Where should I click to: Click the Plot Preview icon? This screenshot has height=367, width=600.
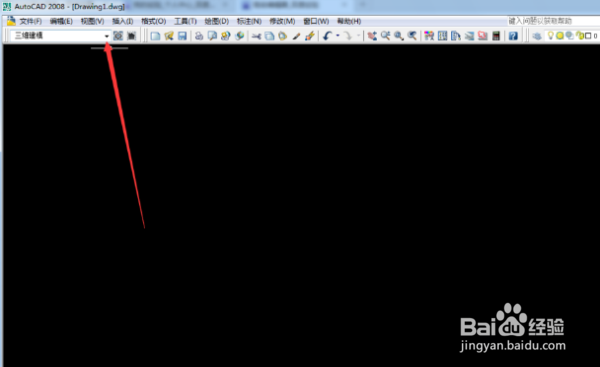[x=212, y=36]
